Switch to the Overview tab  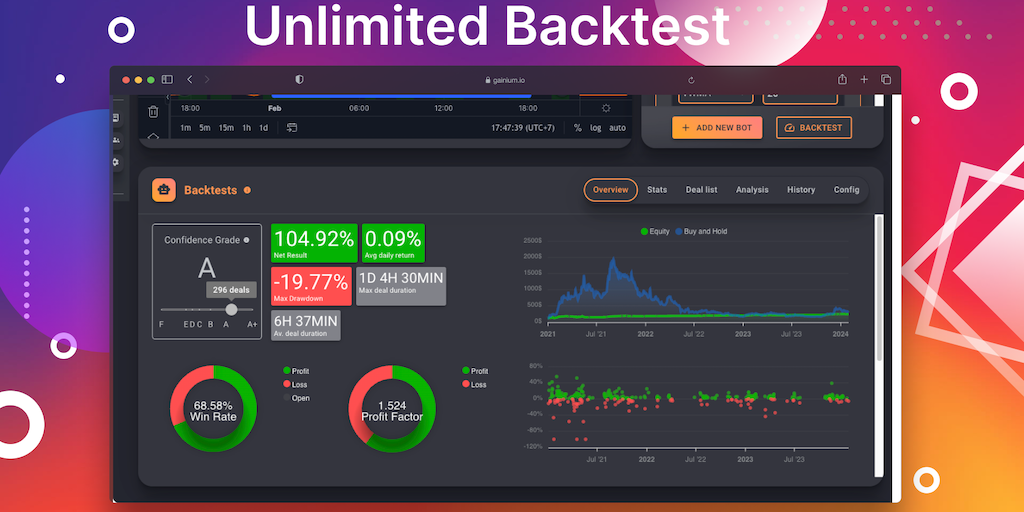(611, 190)
